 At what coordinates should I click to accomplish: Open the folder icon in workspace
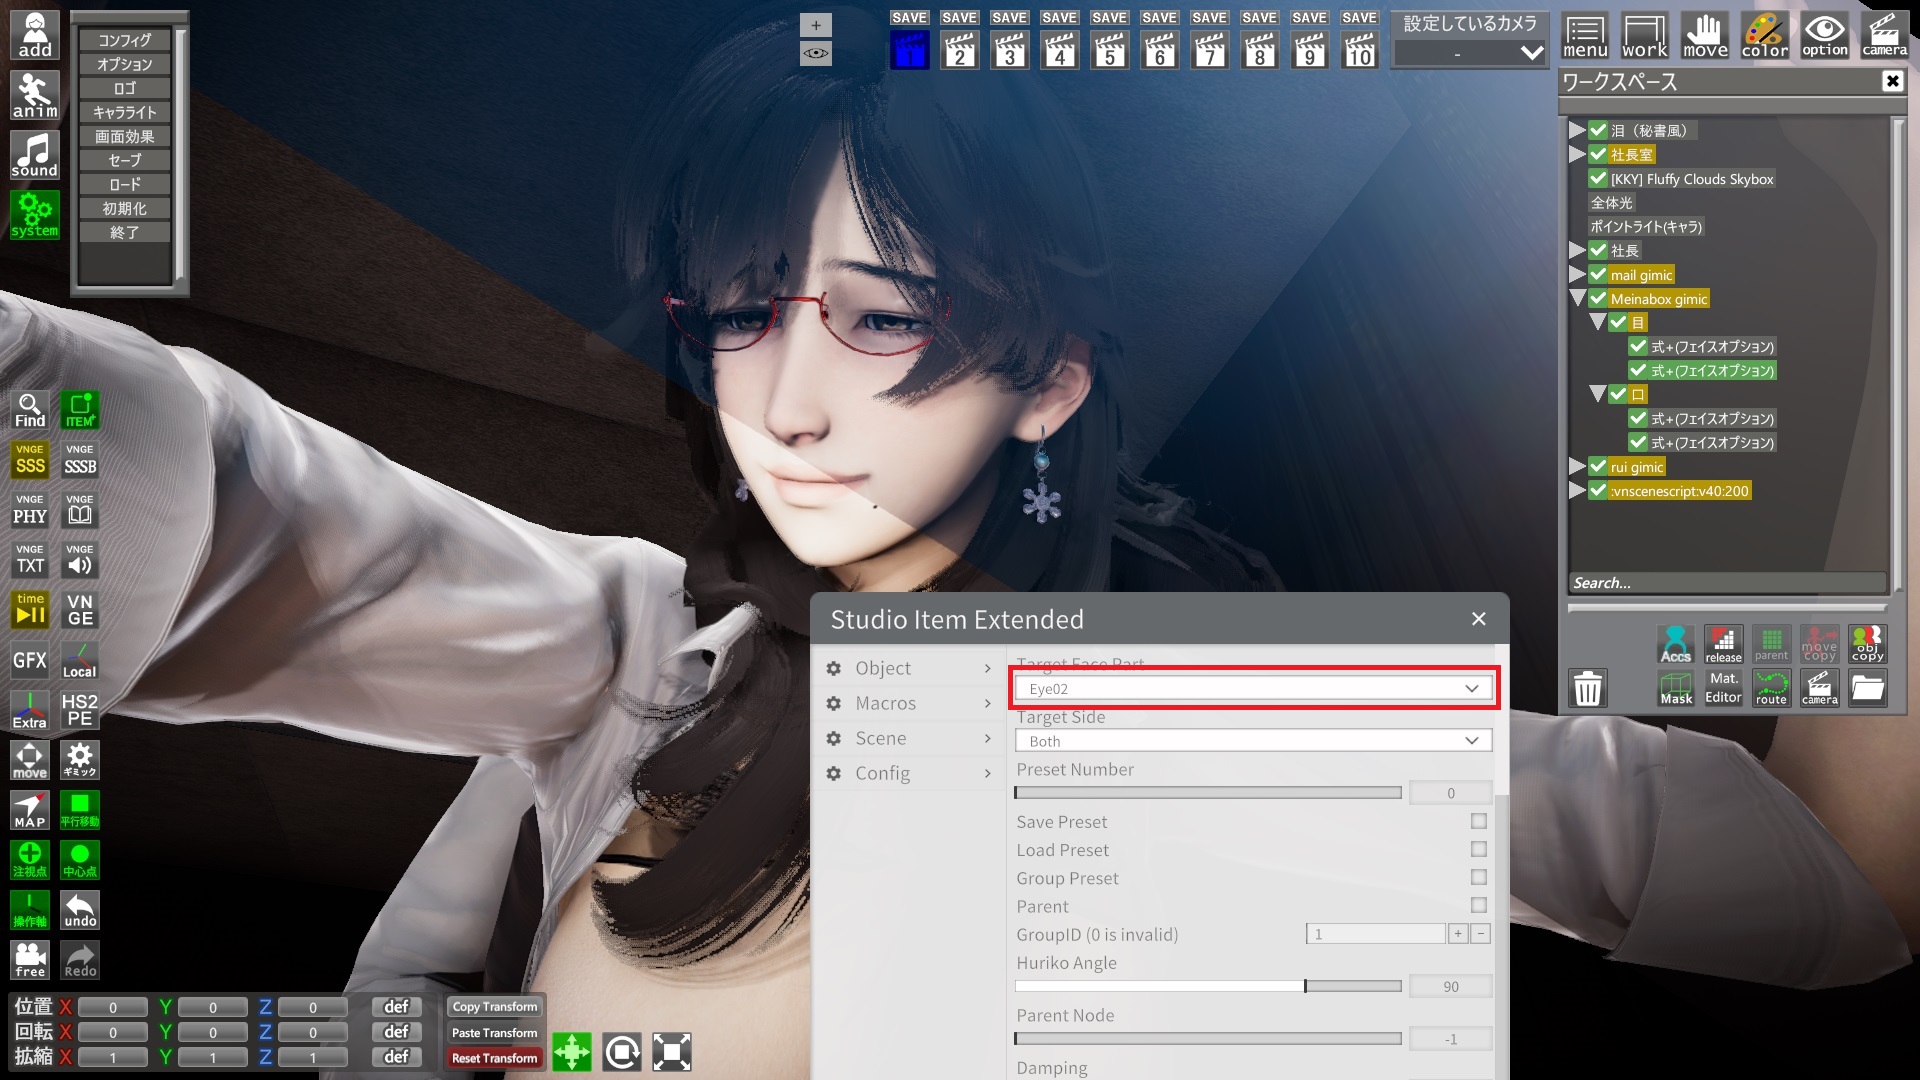1867,688
